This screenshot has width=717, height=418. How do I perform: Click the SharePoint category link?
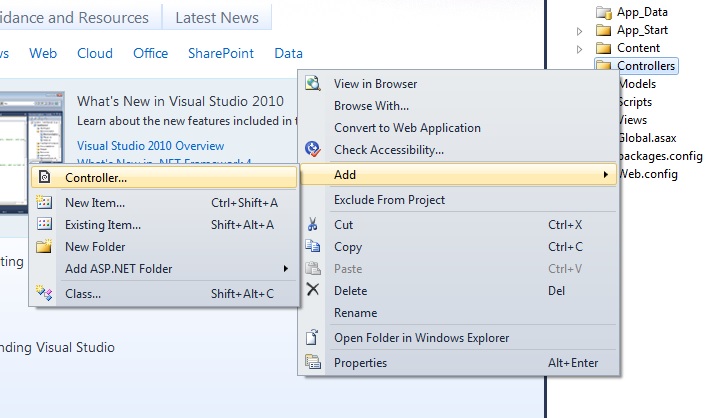pos(221,53)
